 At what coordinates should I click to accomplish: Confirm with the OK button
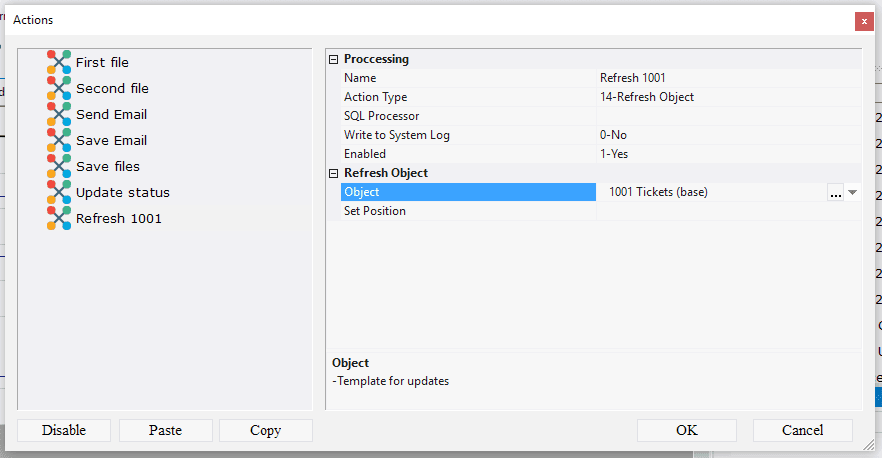pos(686,430)
